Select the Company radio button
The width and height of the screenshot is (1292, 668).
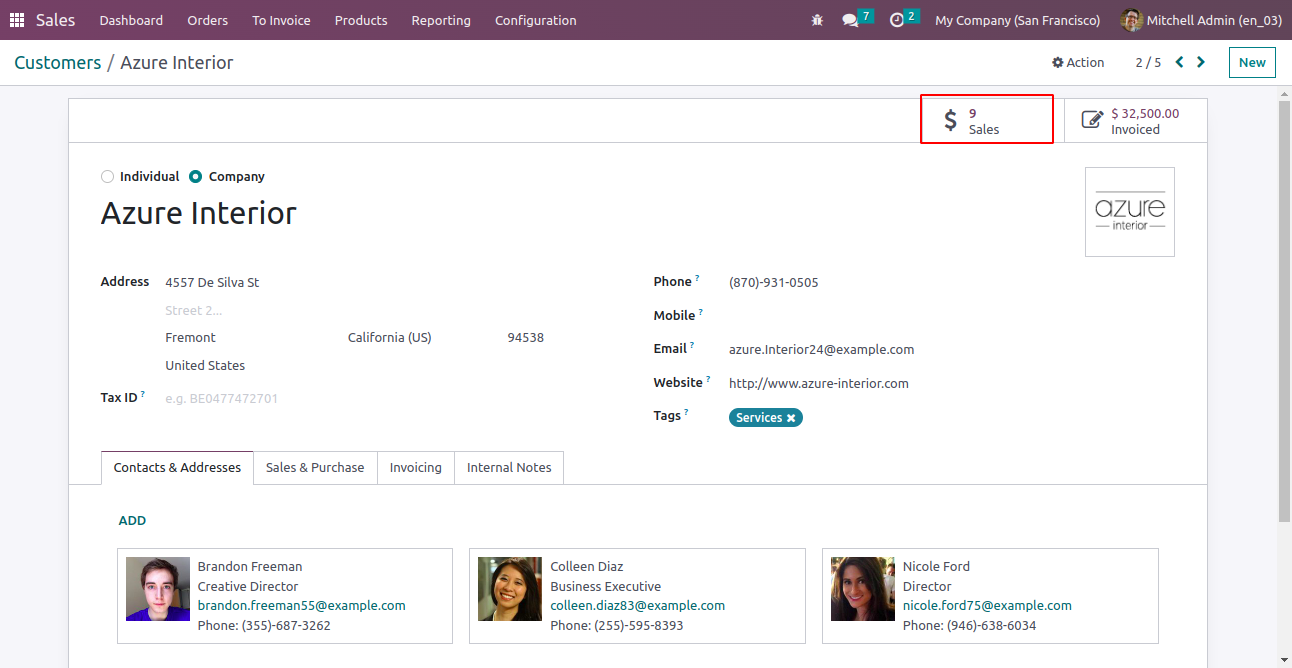pos(196,177)
